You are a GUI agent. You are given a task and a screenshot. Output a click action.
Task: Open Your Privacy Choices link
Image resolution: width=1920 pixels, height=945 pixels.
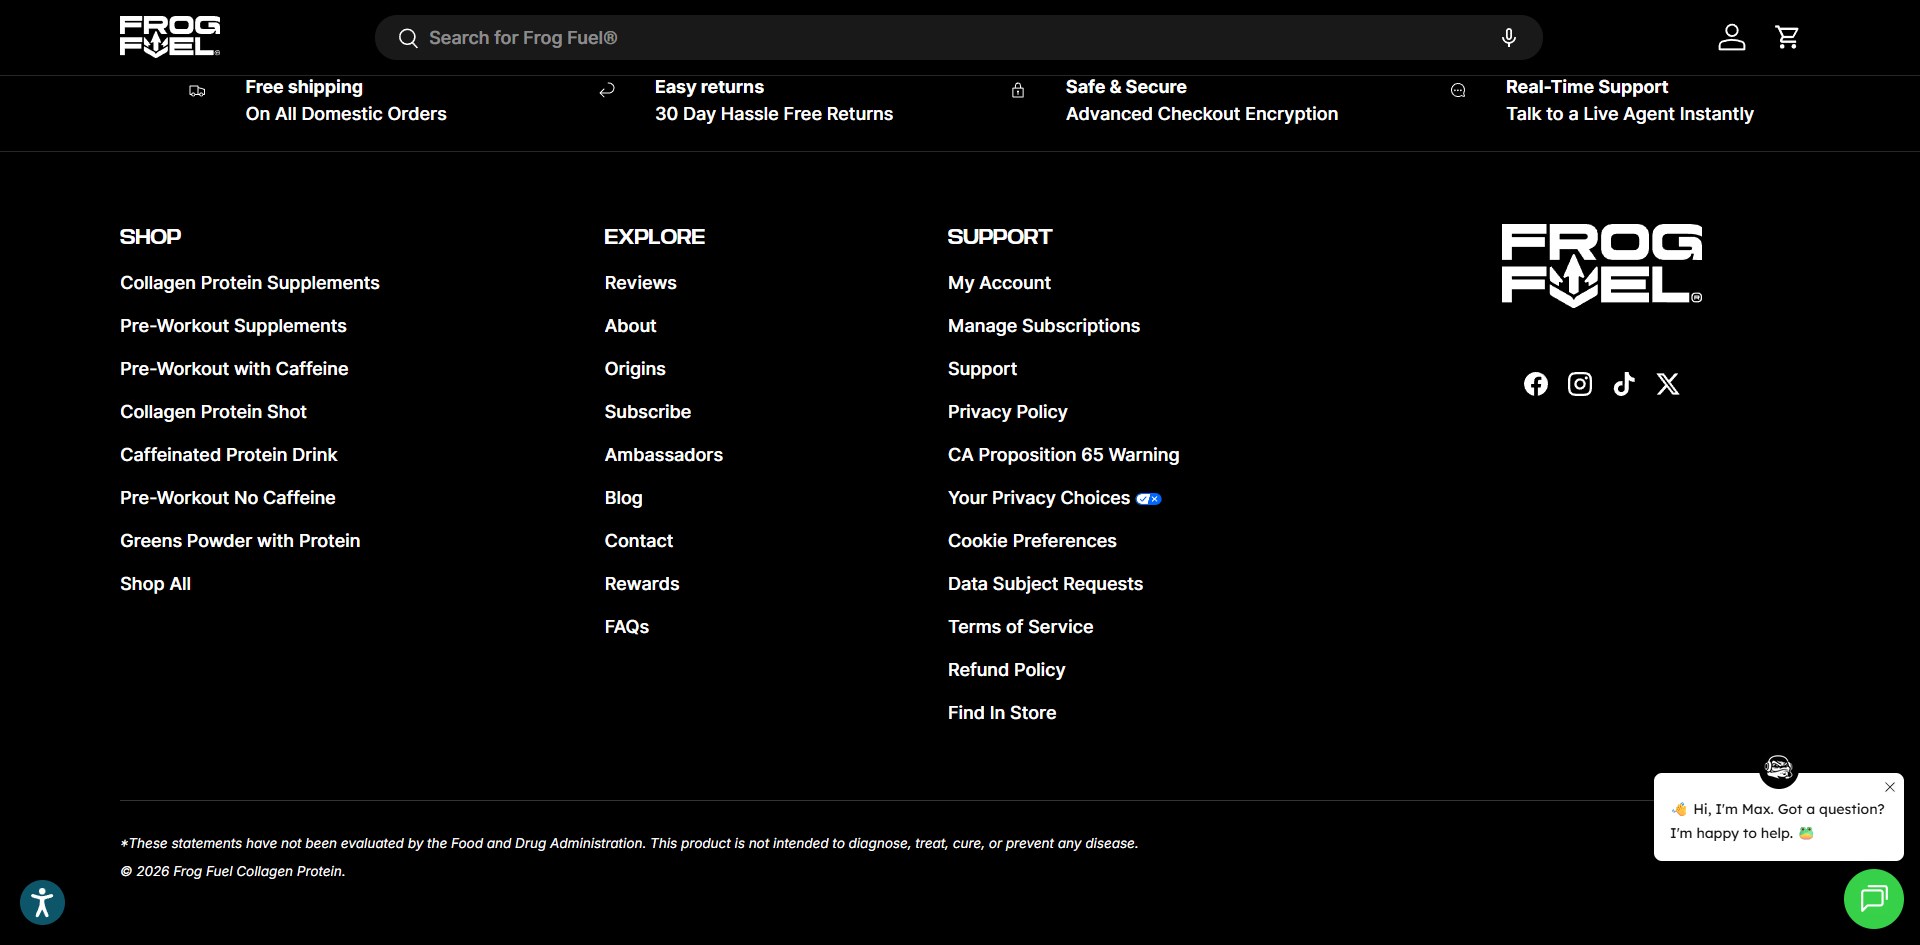click(x=1039, y=498)
